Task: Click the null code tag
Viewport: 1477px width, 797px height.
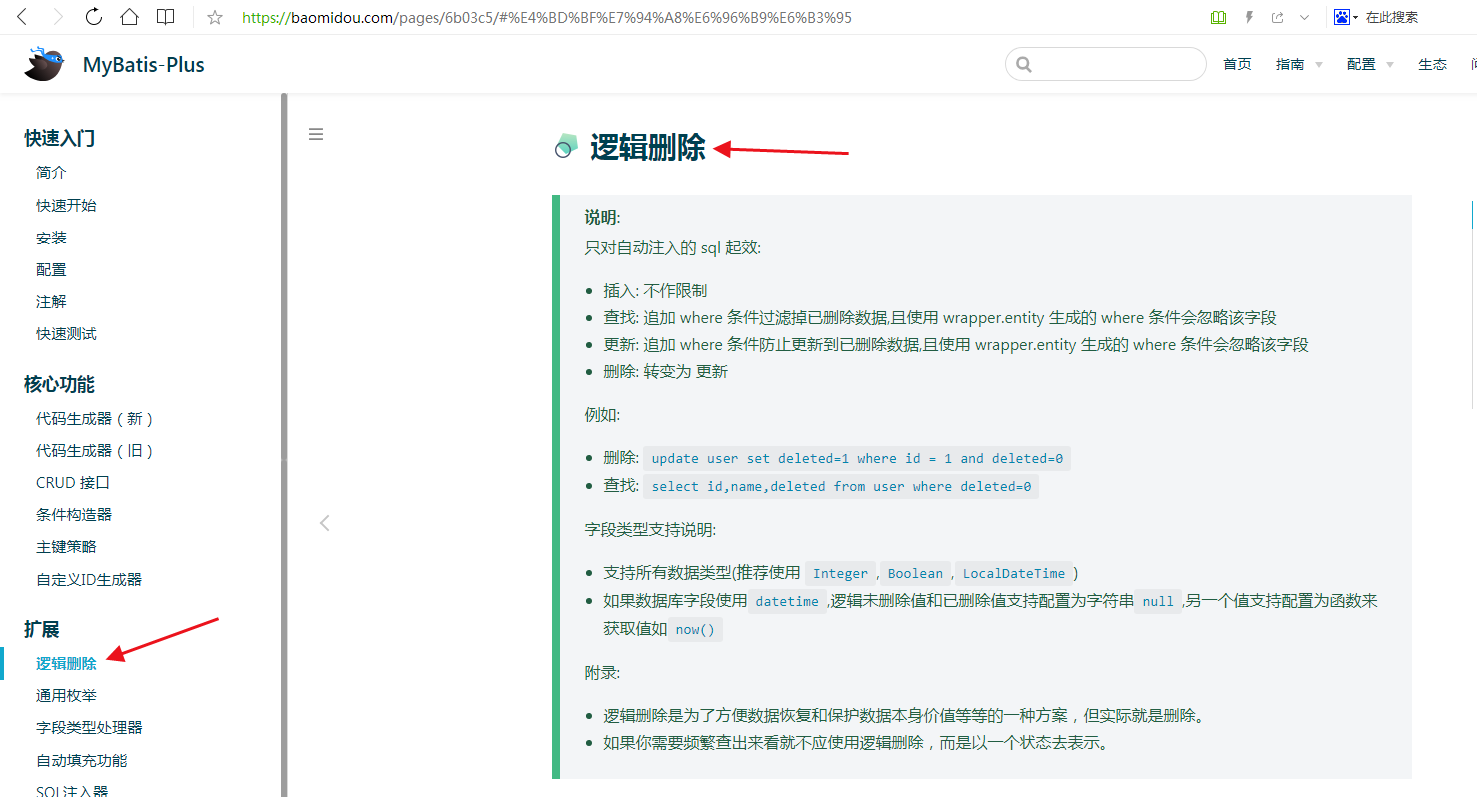Action: click(x=1158, y=602)
